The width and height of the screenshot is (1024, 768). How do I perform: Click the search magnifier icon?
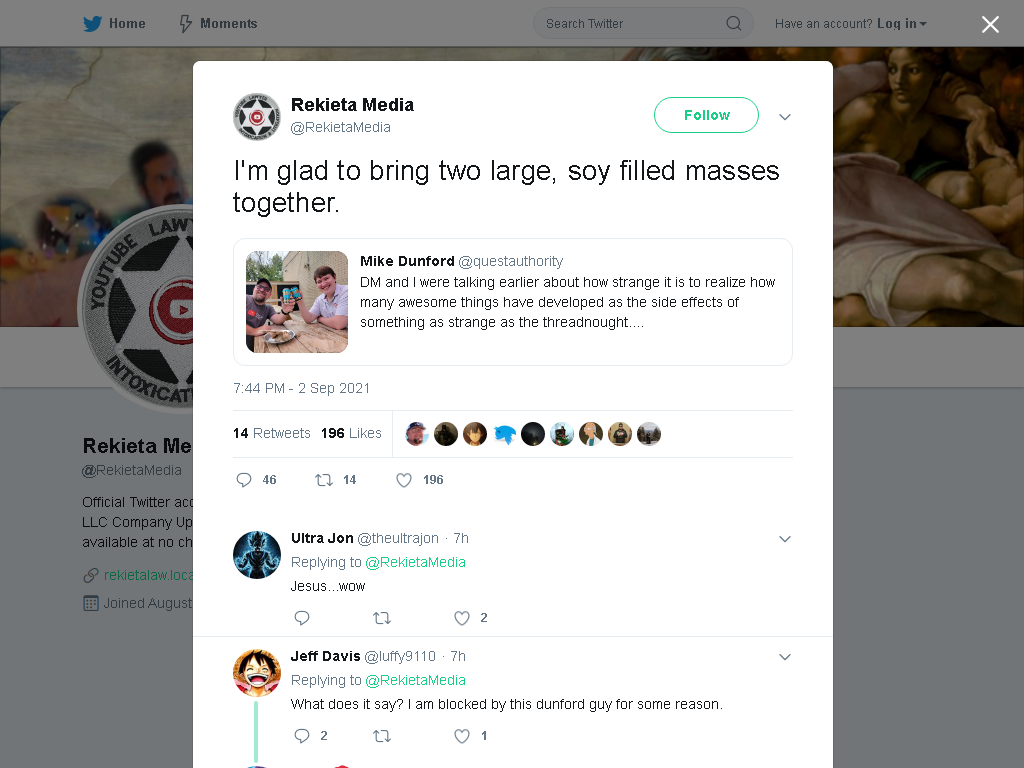tap(733, 24)
